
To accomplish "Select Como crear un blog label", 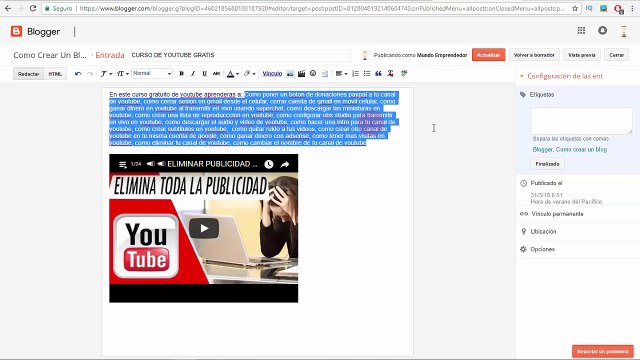I will (x=581, y=149).
